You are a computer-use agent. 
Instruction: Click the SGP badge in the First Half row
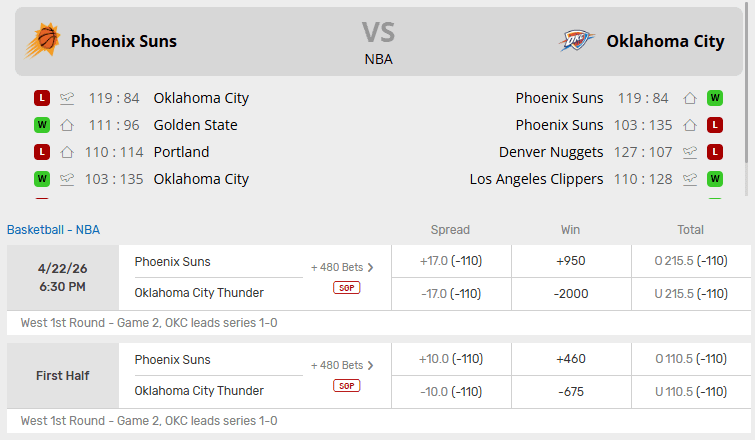pos(347,386)
